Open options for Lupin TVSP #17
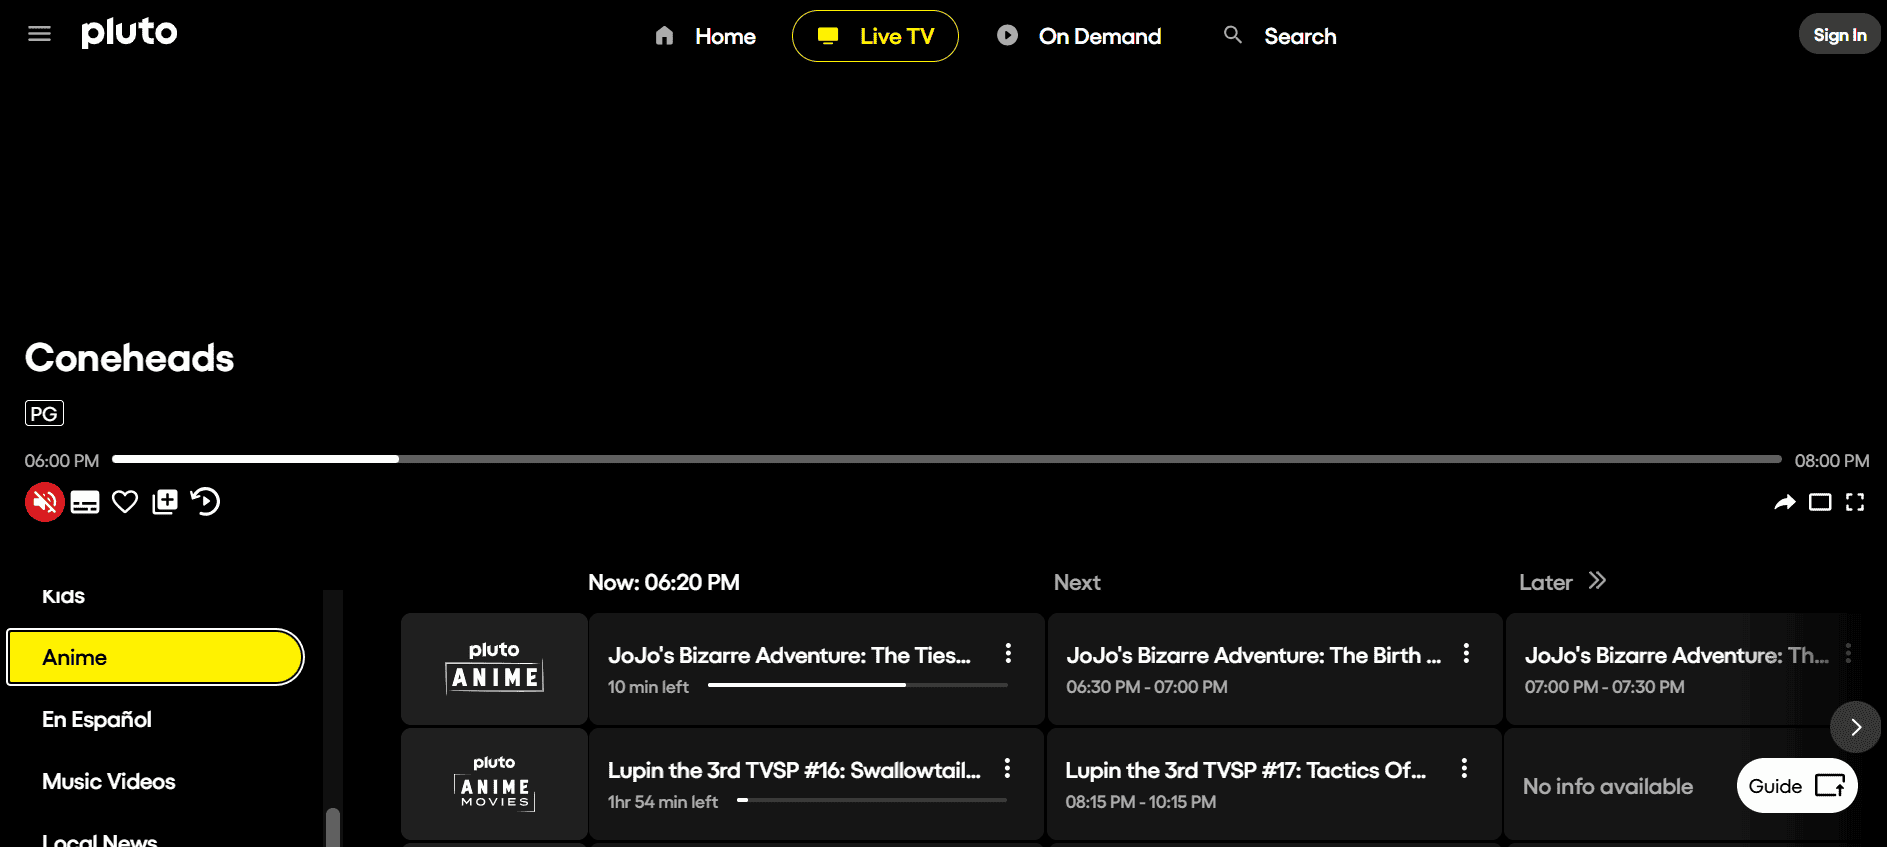The image size is (1887, 847). (1464, 769)
